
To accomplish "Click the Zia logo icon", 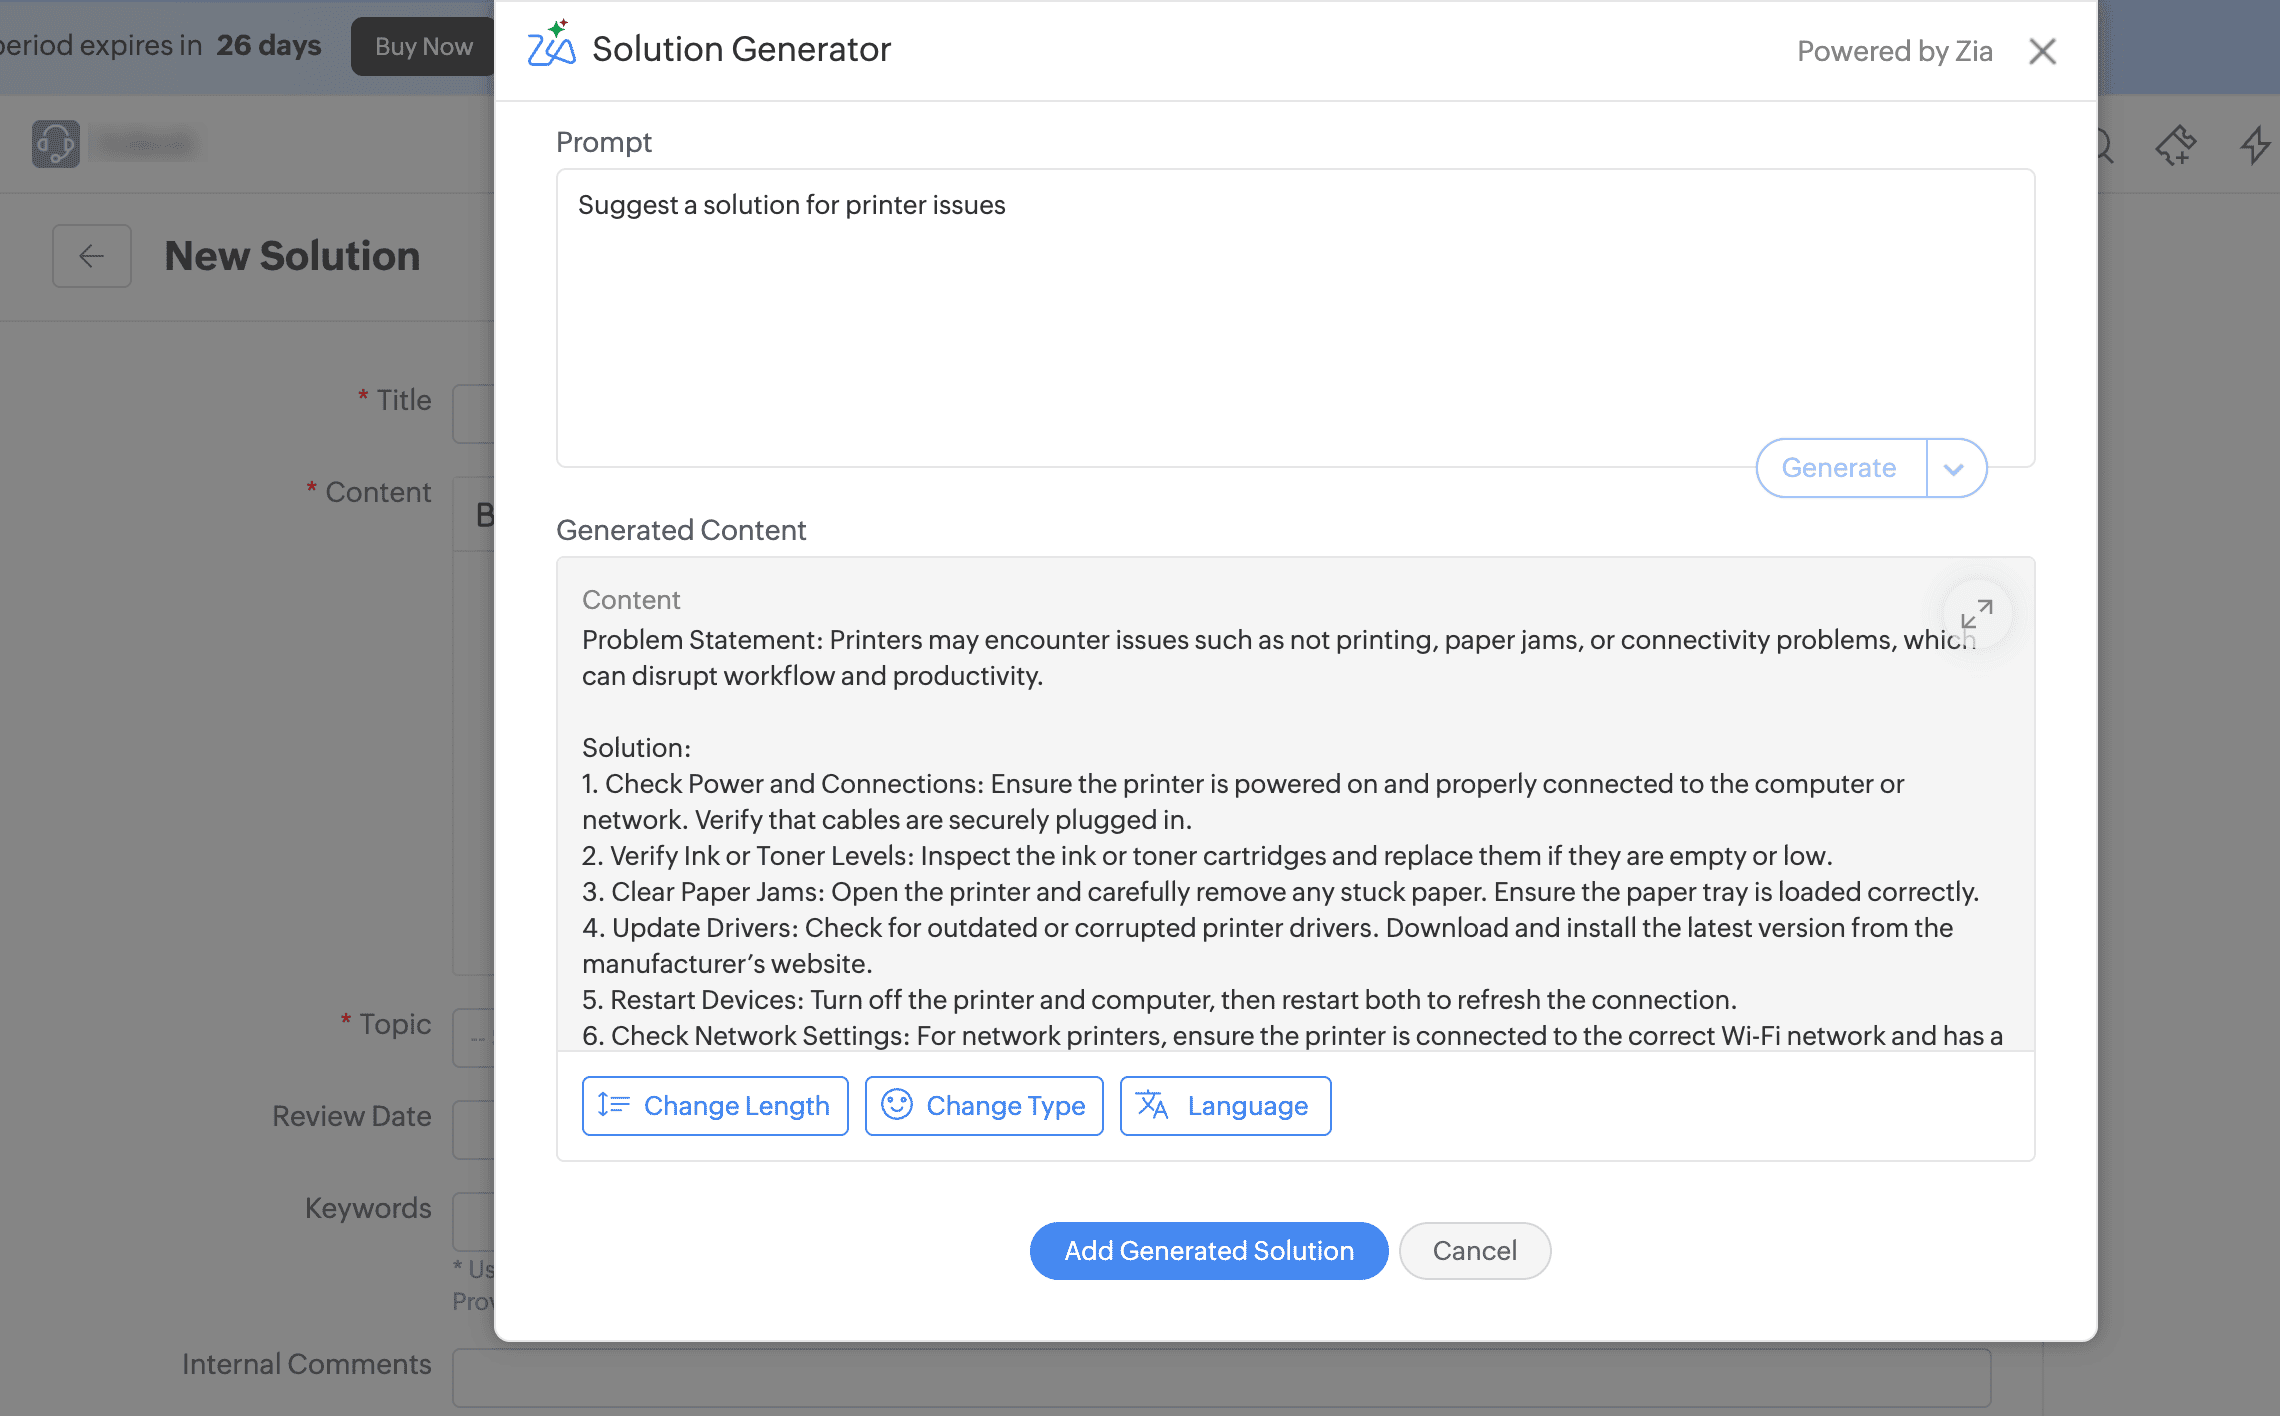I will [552, 45].
